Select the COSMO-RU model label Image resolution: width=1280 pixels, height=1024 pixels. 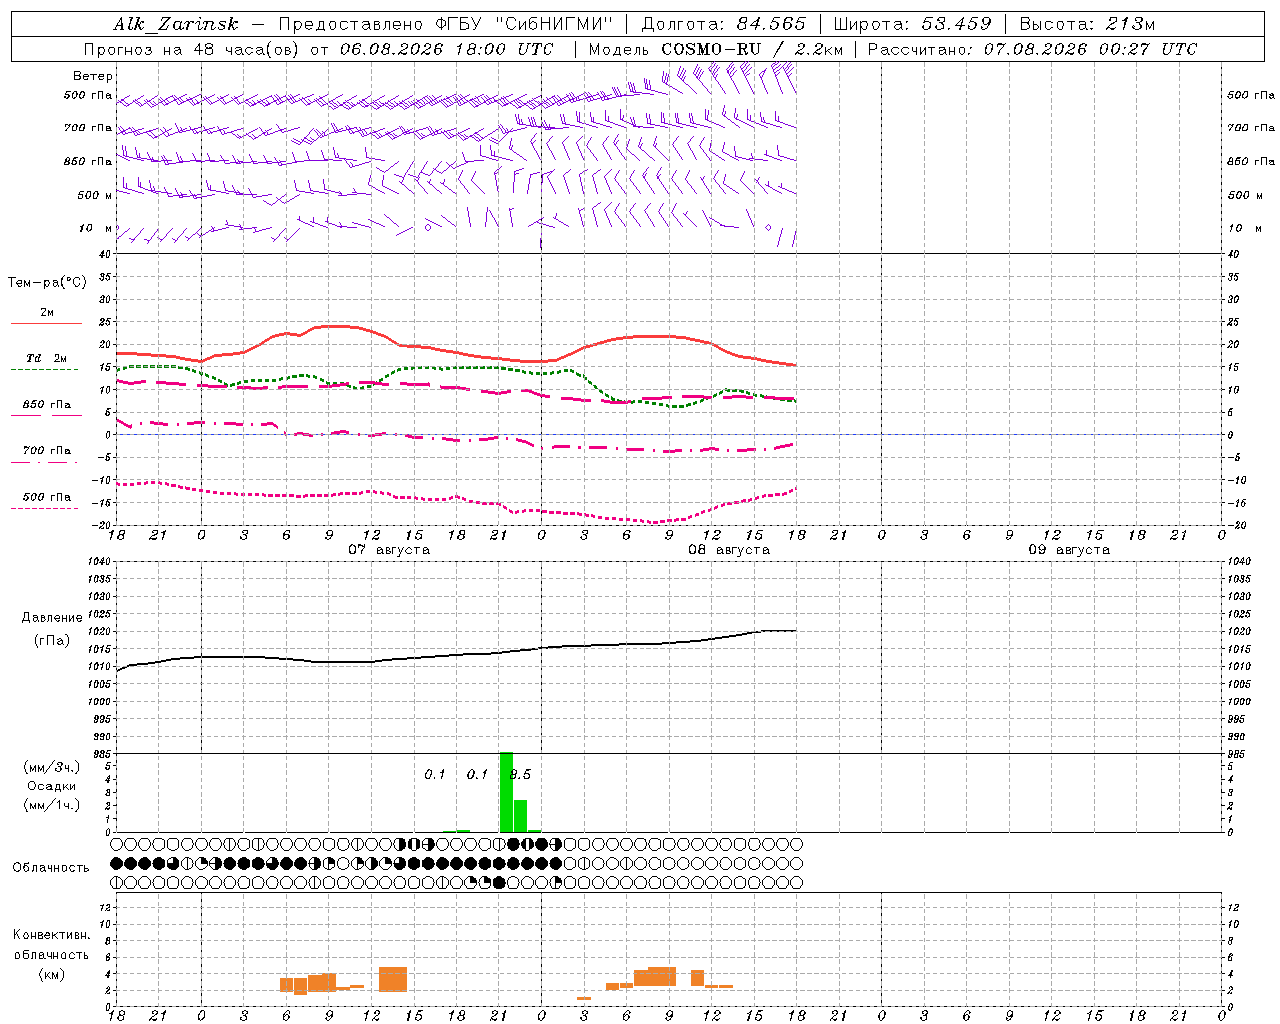pyautogui.click(x=711, y=48)
